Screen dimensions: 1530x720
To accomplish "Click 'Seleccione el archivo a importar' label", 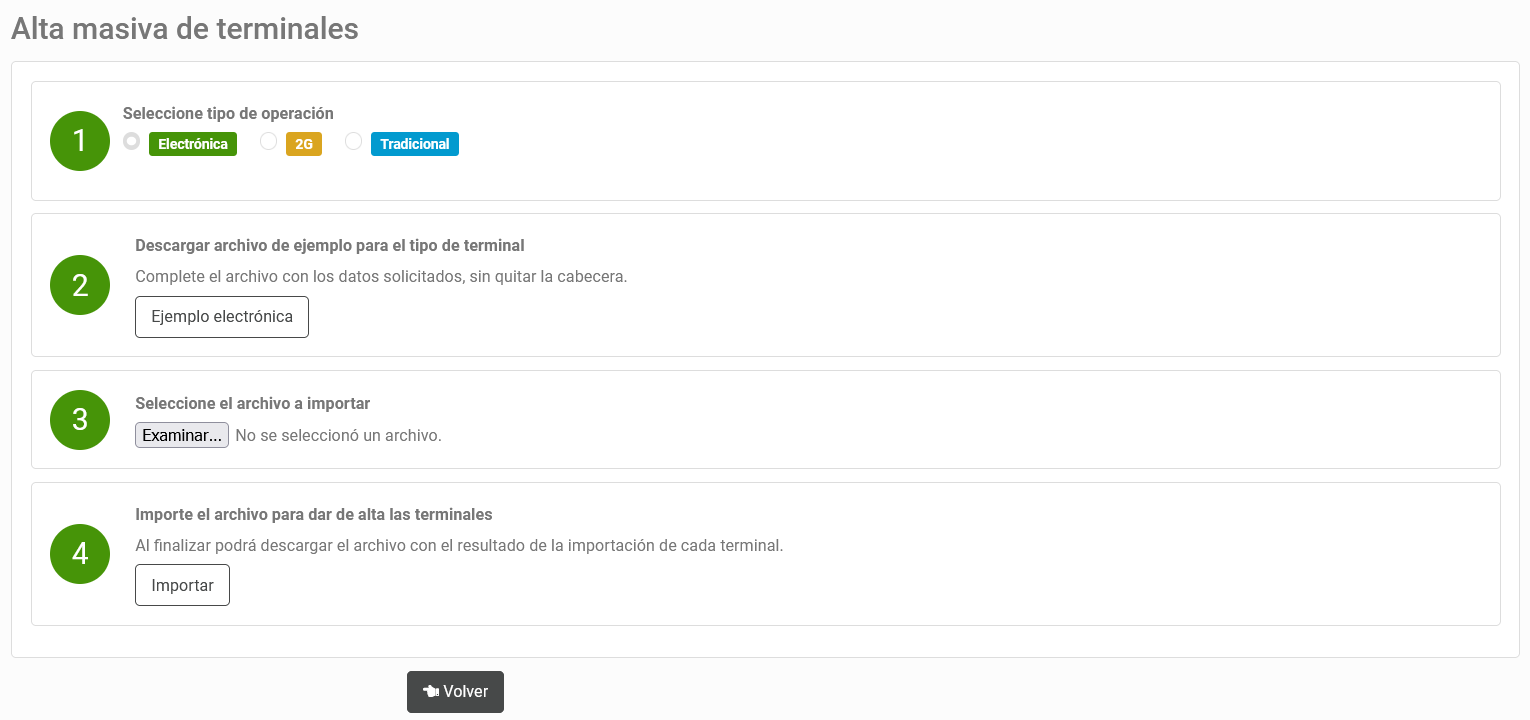I will tap(253, 404).
